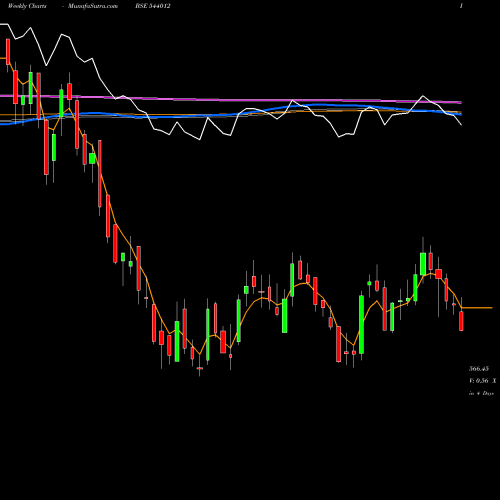This screenshot has width=500, height=500.
Task: Click the last red weekly candlestick
Action: 461,321
